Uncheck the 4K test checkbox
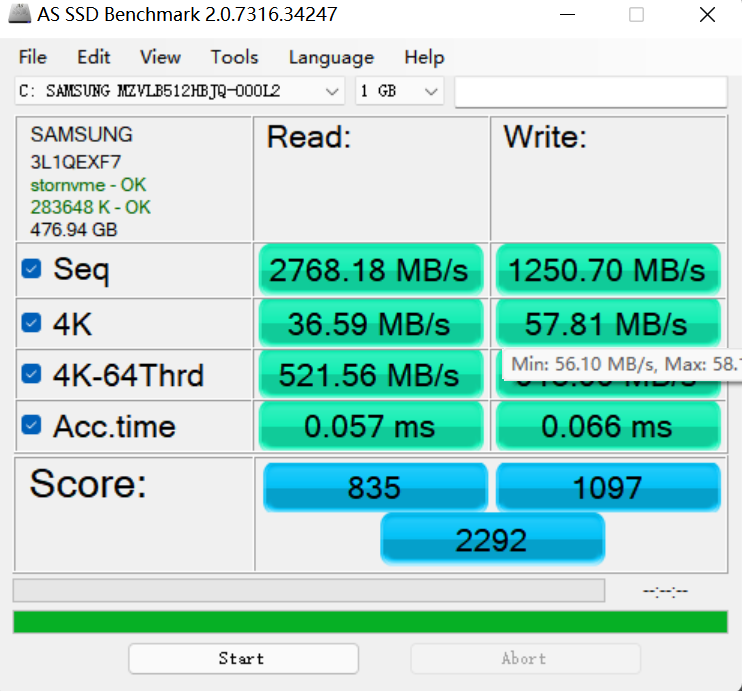742x691 pixels. click(31, 323)
